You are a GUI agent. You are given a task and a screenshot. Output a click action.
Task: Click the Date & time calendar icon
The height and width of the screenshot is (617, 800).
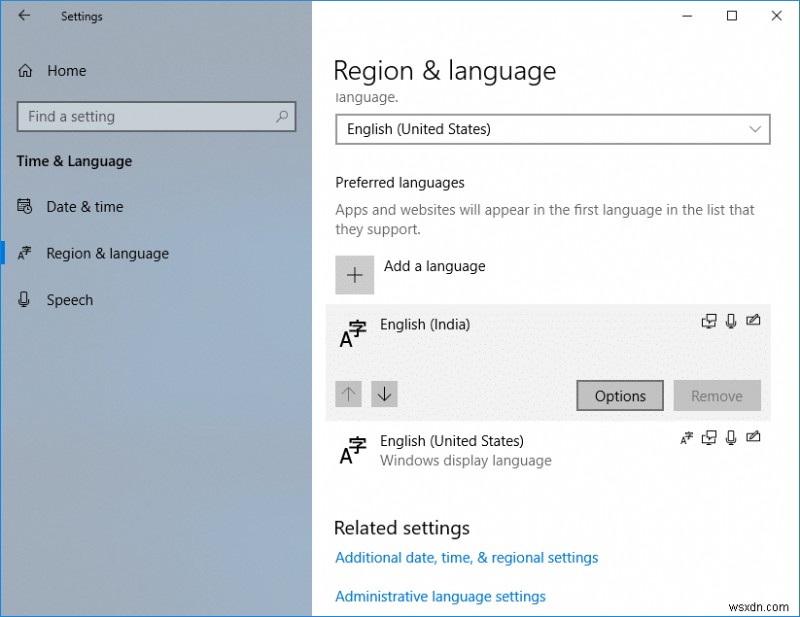(23, 206)
